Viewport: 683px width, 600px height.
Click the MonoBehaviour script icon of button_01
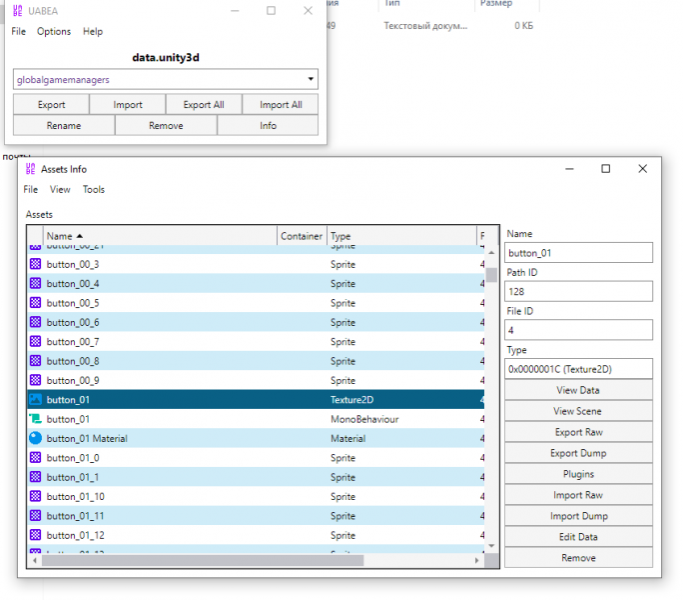click(x=35, y=419)
